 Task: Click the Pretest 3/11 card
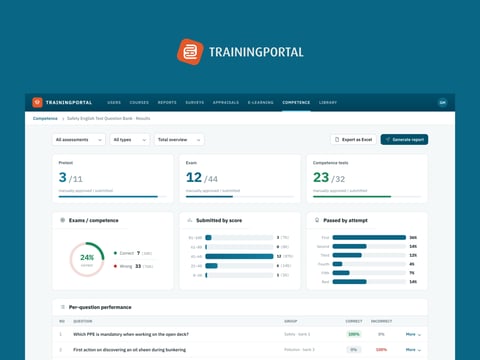[x=113, y=179]
